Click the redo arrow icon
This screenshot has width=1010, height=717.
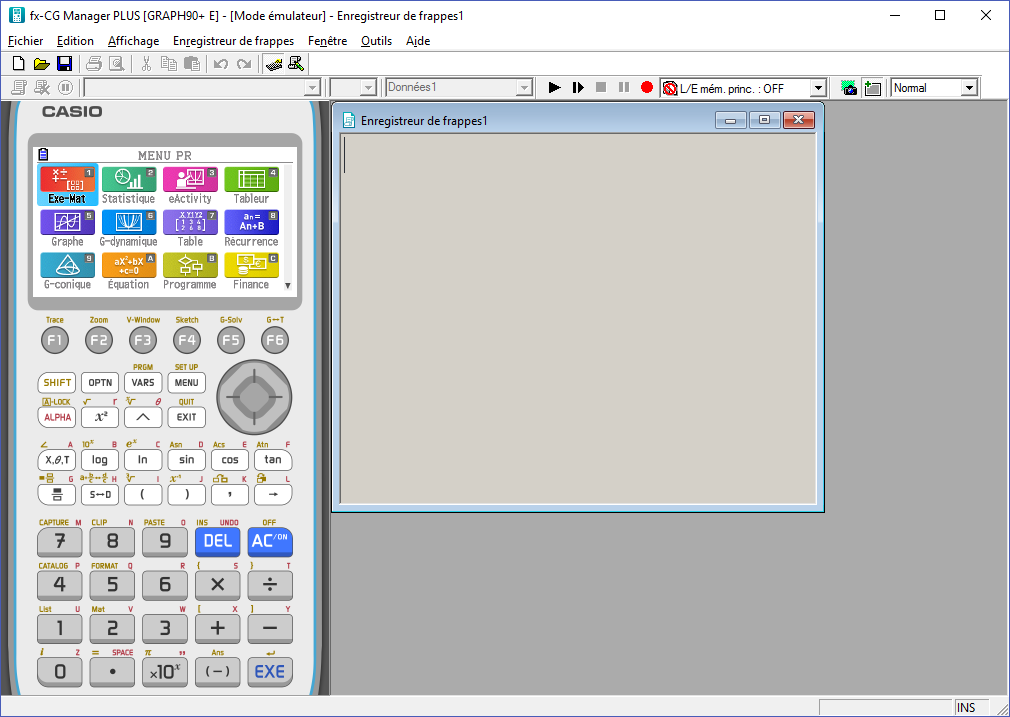[243, 64]
